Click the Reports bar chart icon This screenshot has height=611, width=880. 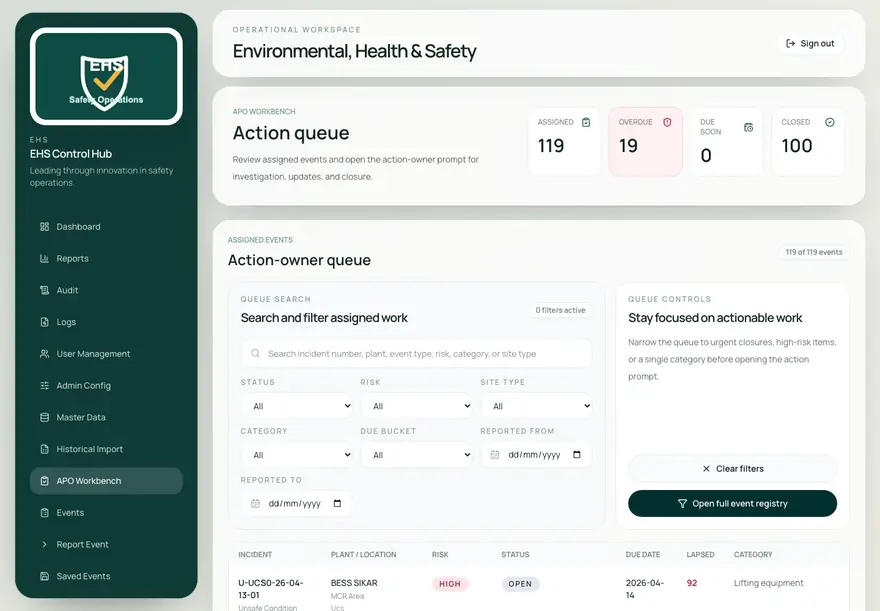click(44, 259)
